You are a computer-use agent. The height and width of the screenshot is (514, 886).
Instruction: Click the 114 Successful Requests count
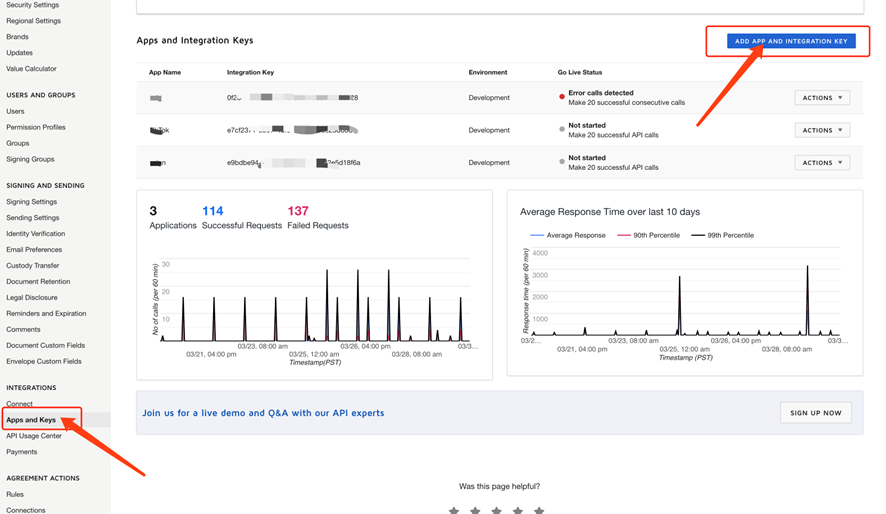pos(213,211)
